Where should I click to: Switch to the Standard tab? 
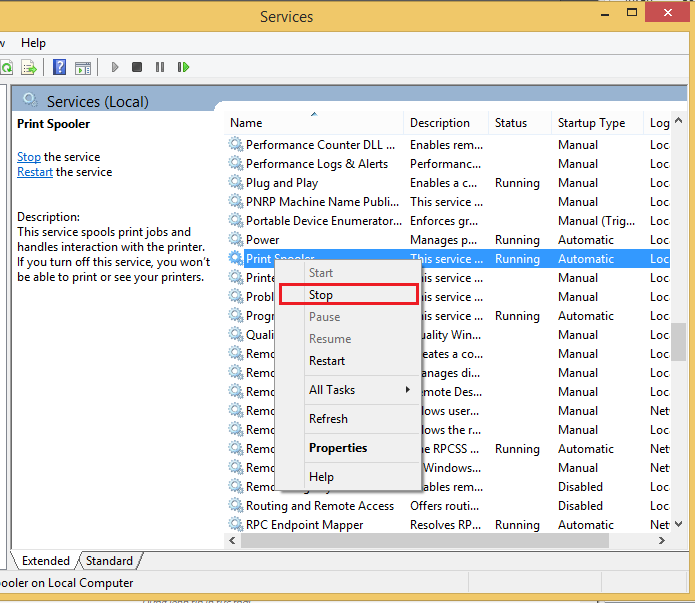109,561
